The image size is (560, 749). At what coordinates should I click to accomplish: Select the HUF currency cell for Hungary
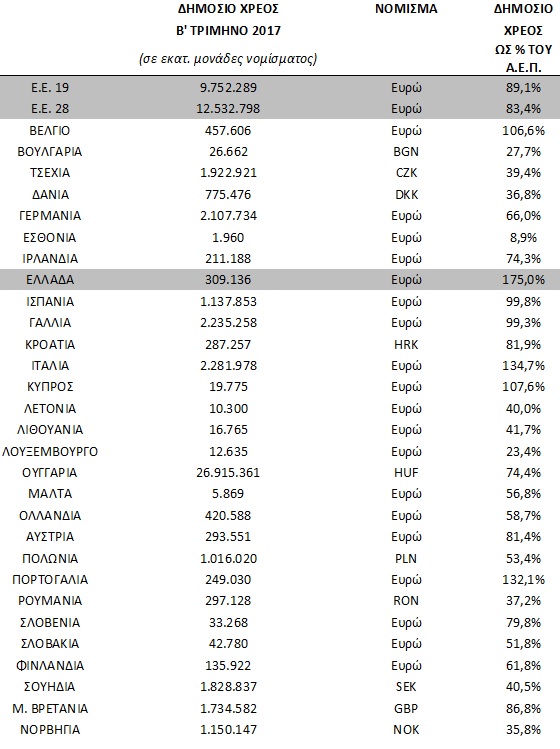[x=406, y=473]
